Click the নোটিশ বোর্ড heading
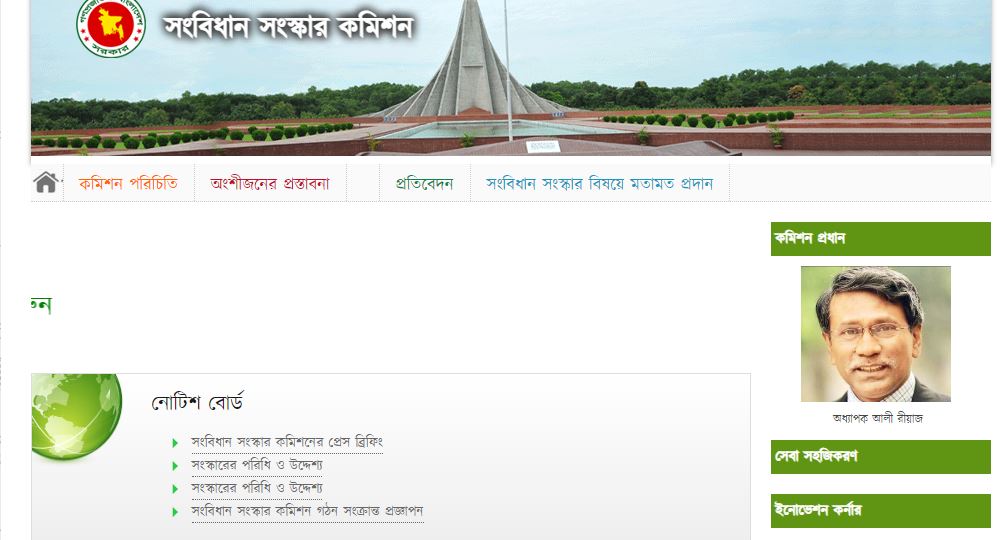 [x=198, y=402]
